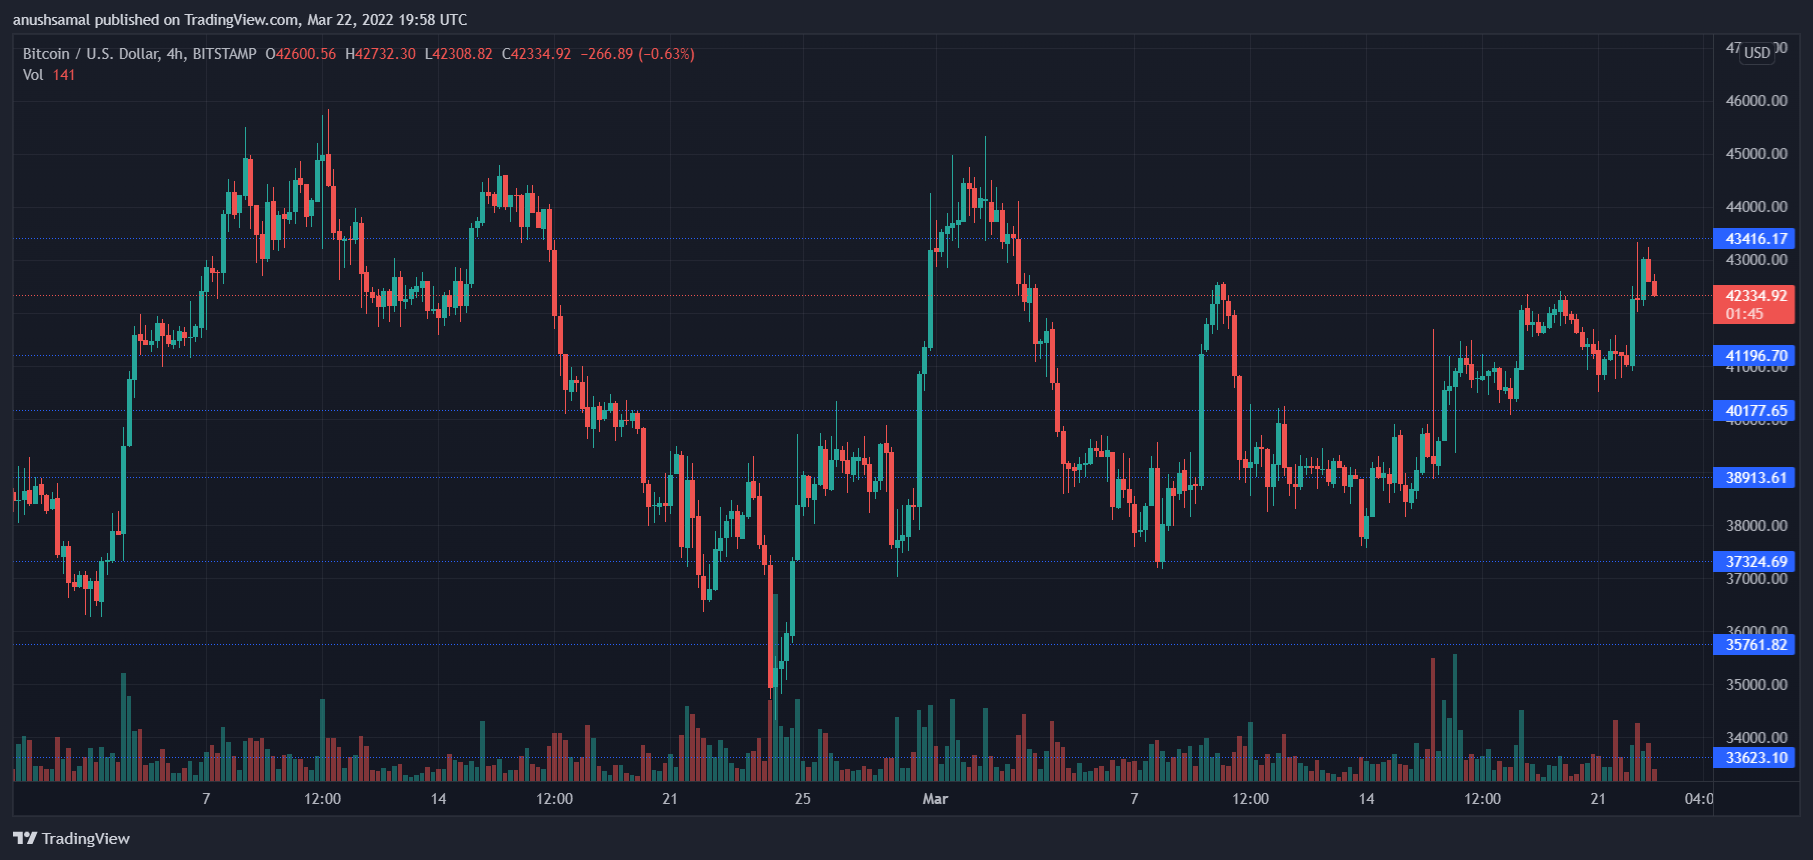Select the 25 date on time axis

point(802,799)
